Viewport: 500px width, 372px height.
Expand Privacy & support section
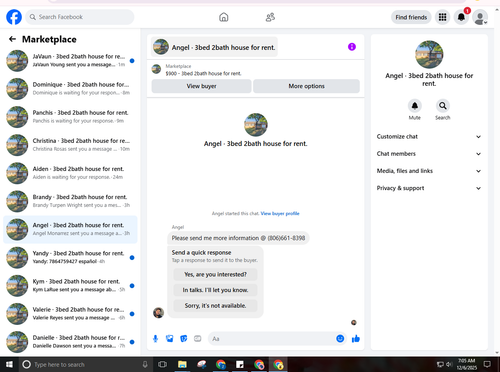pyautogui.click(x=429, y=188)
